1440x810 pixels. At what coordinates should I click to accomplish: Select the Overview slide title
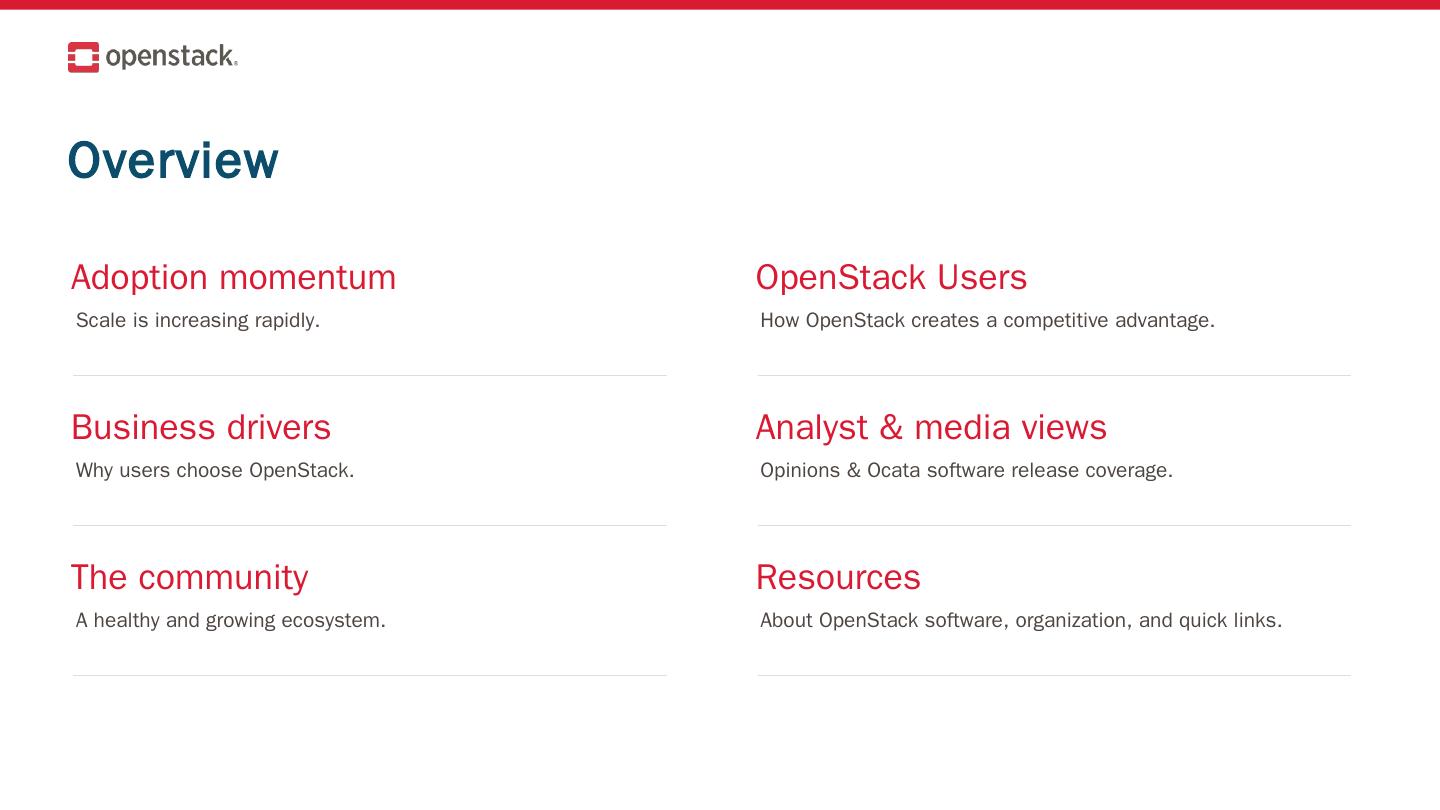(x=173, y=160)
